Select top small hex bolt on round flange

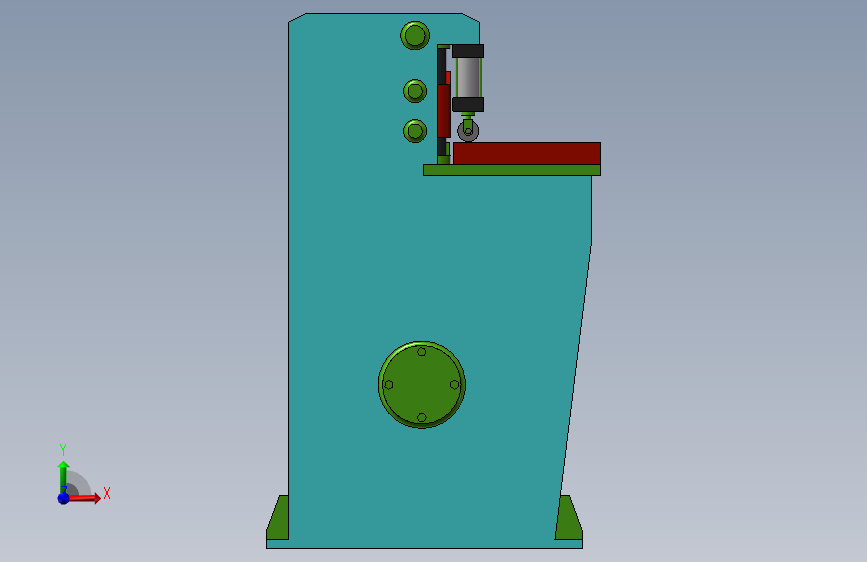(x=421, y=352)
